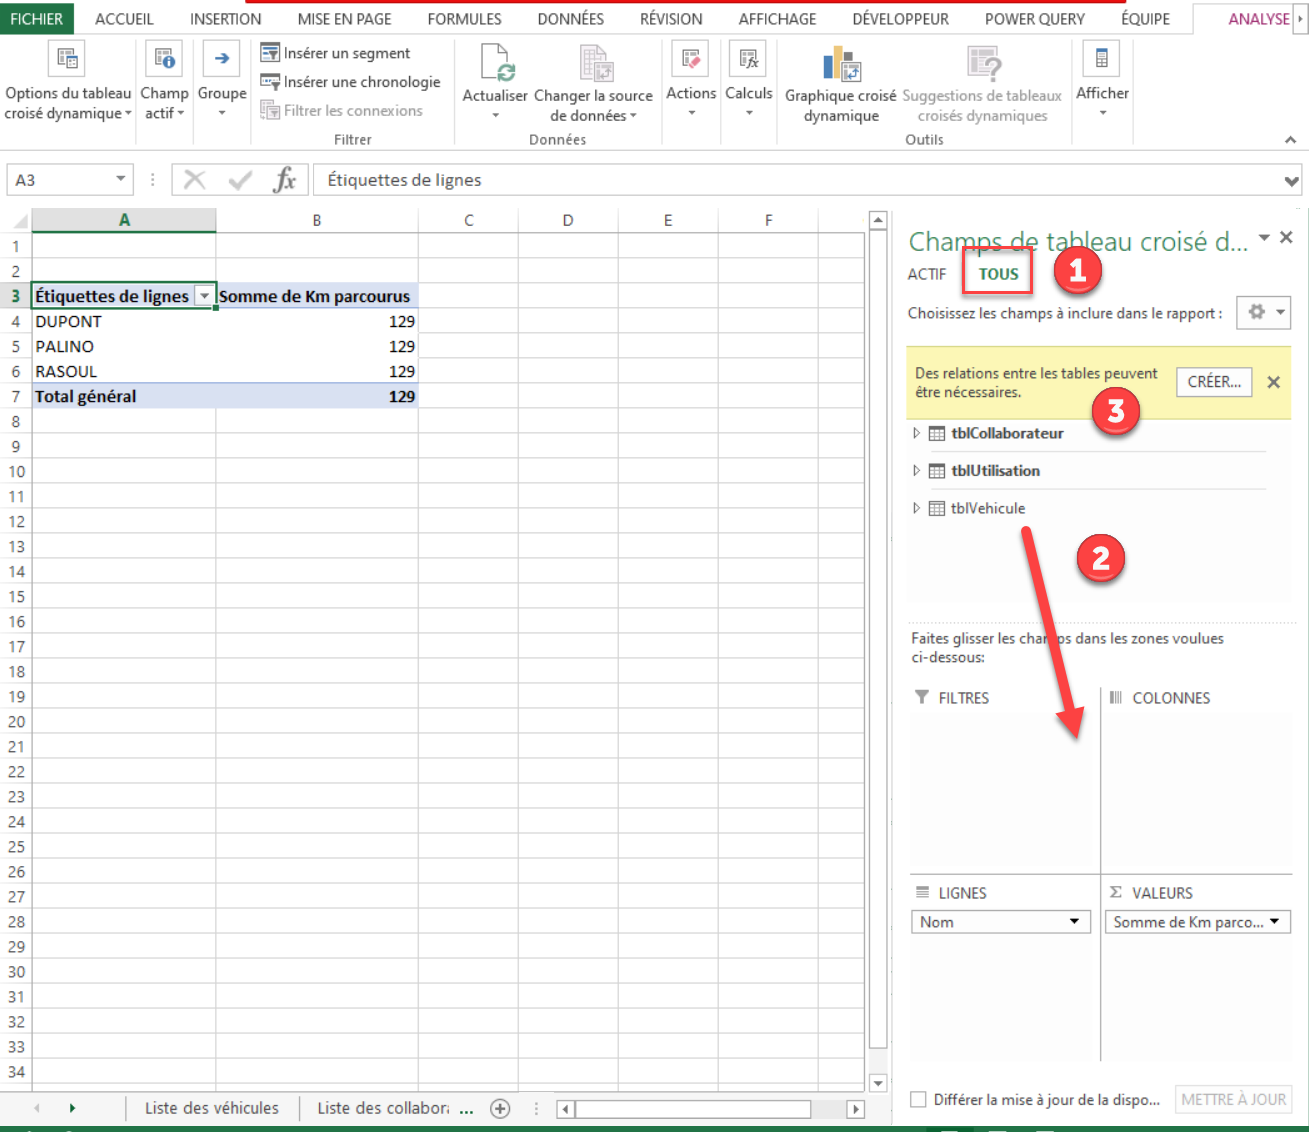Expand the tblVehicule table
The width and height of the screenshot is (1309, 1132).
(916, 508)
